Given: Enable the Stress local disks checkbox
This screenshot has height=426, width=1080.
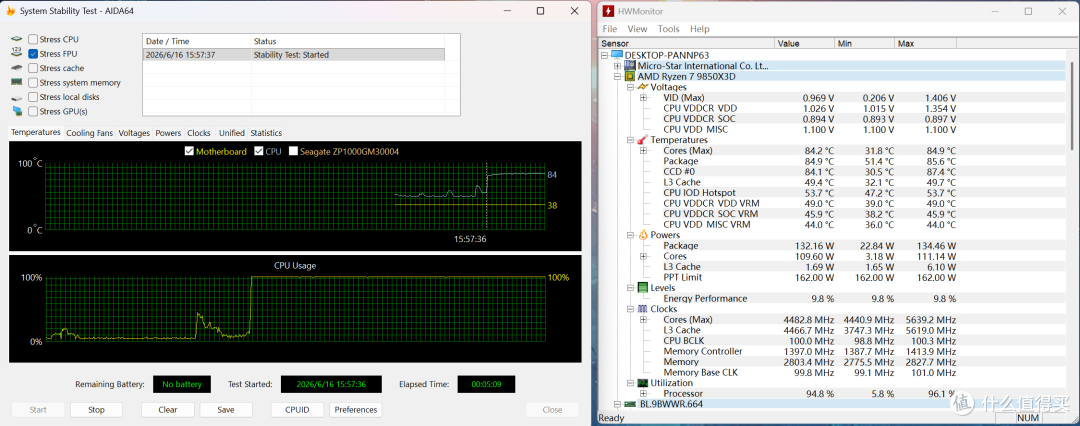Looking at the screenshot, I should pyautogui.click(x=33, y=97).
